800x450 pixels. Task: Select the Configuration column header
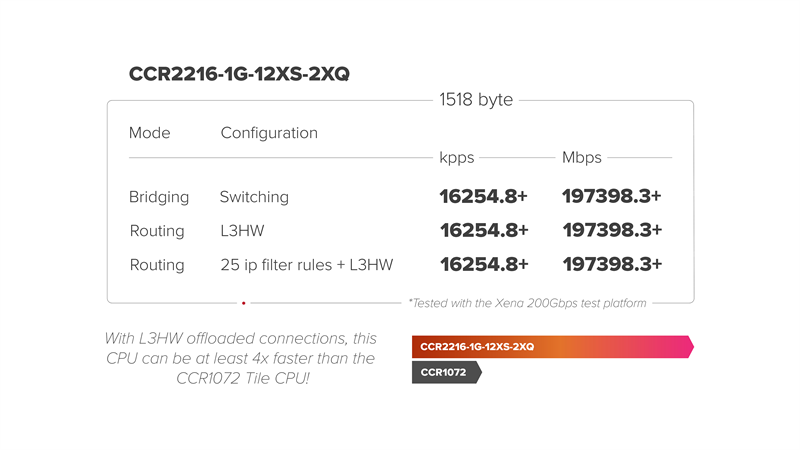click(269, 133)
